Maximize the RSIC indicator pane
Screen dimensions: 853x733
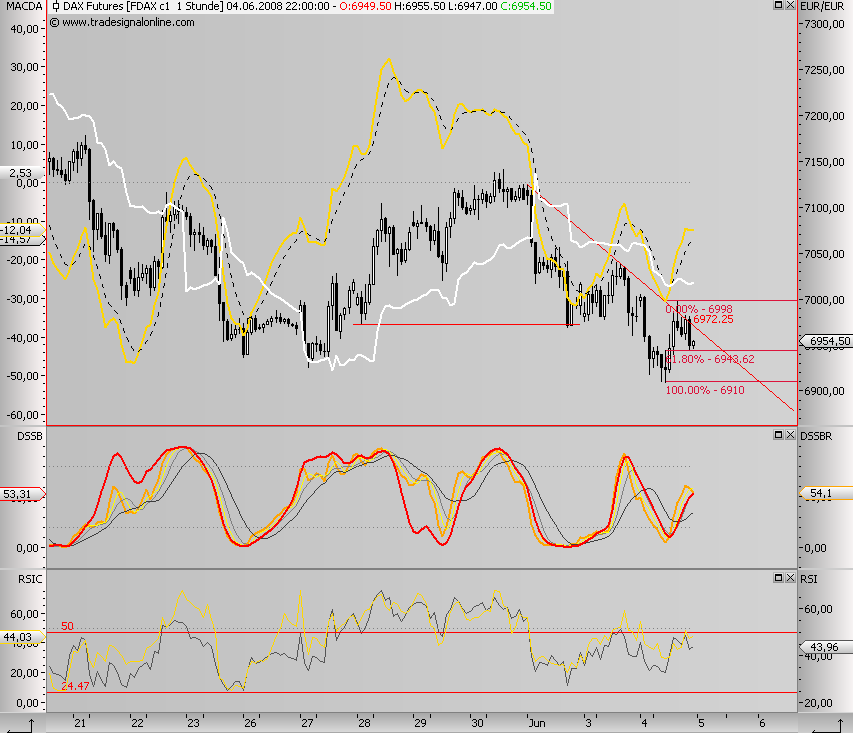click(778, 577)
